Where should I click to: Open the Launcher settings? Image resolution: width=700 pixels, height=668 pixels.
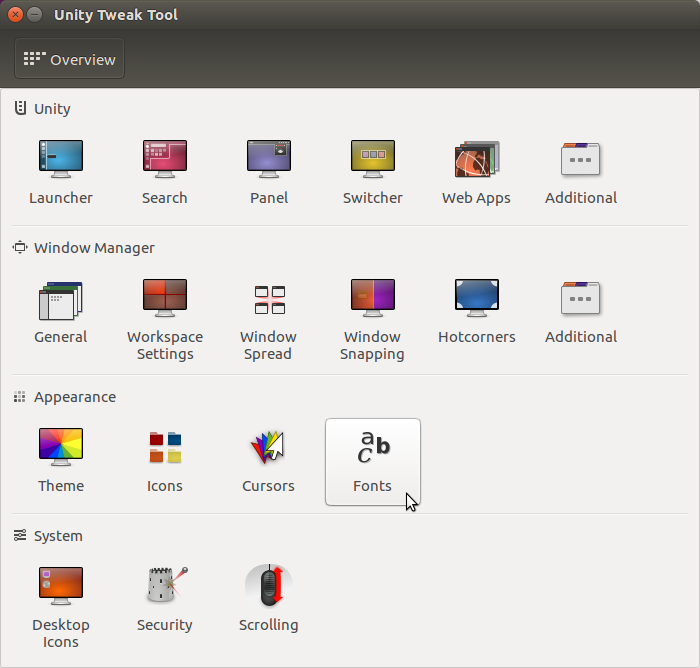pos(61,171)
